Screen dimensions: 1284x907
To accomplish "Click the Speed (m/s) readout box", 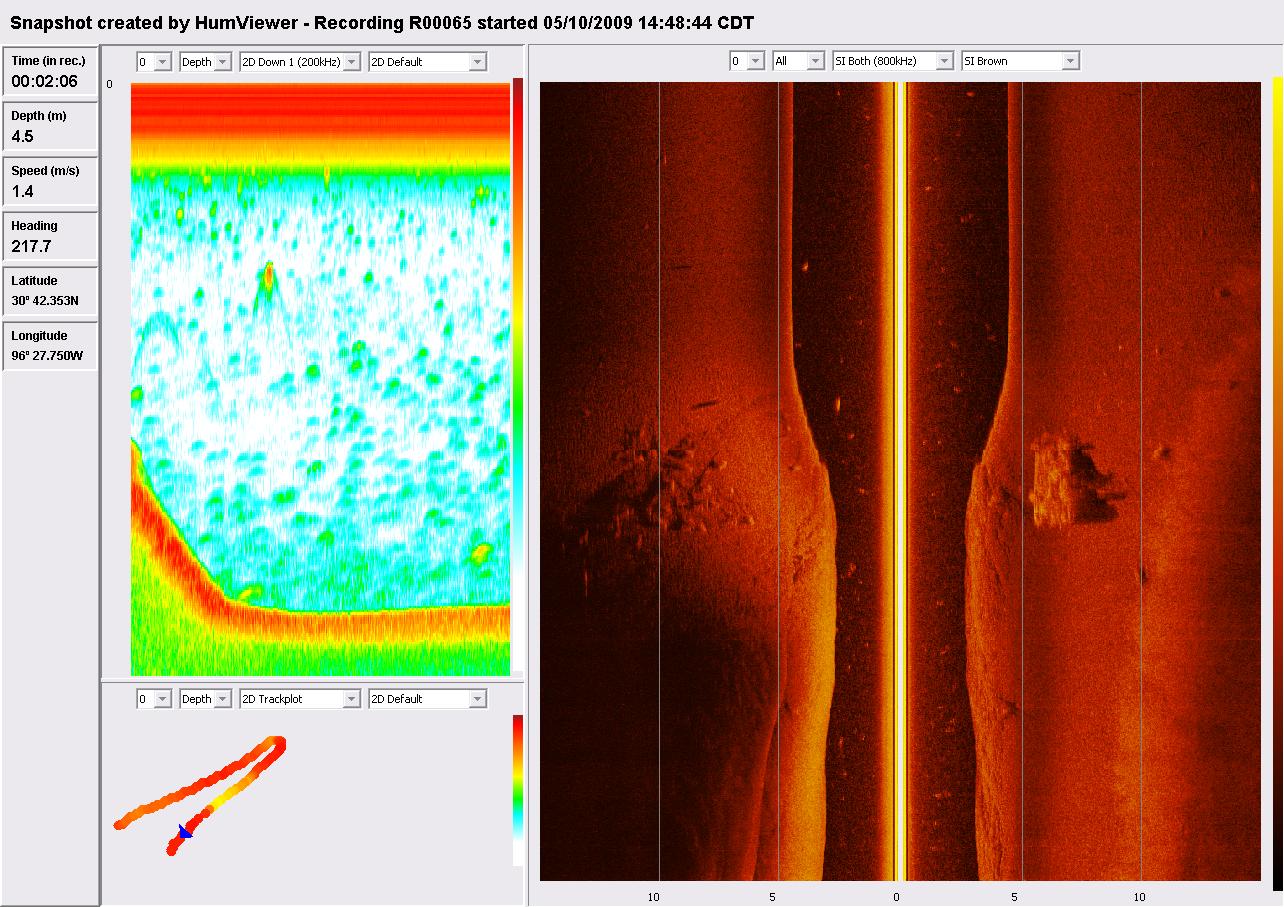I will pyautogui.click(x=50, y=182).
